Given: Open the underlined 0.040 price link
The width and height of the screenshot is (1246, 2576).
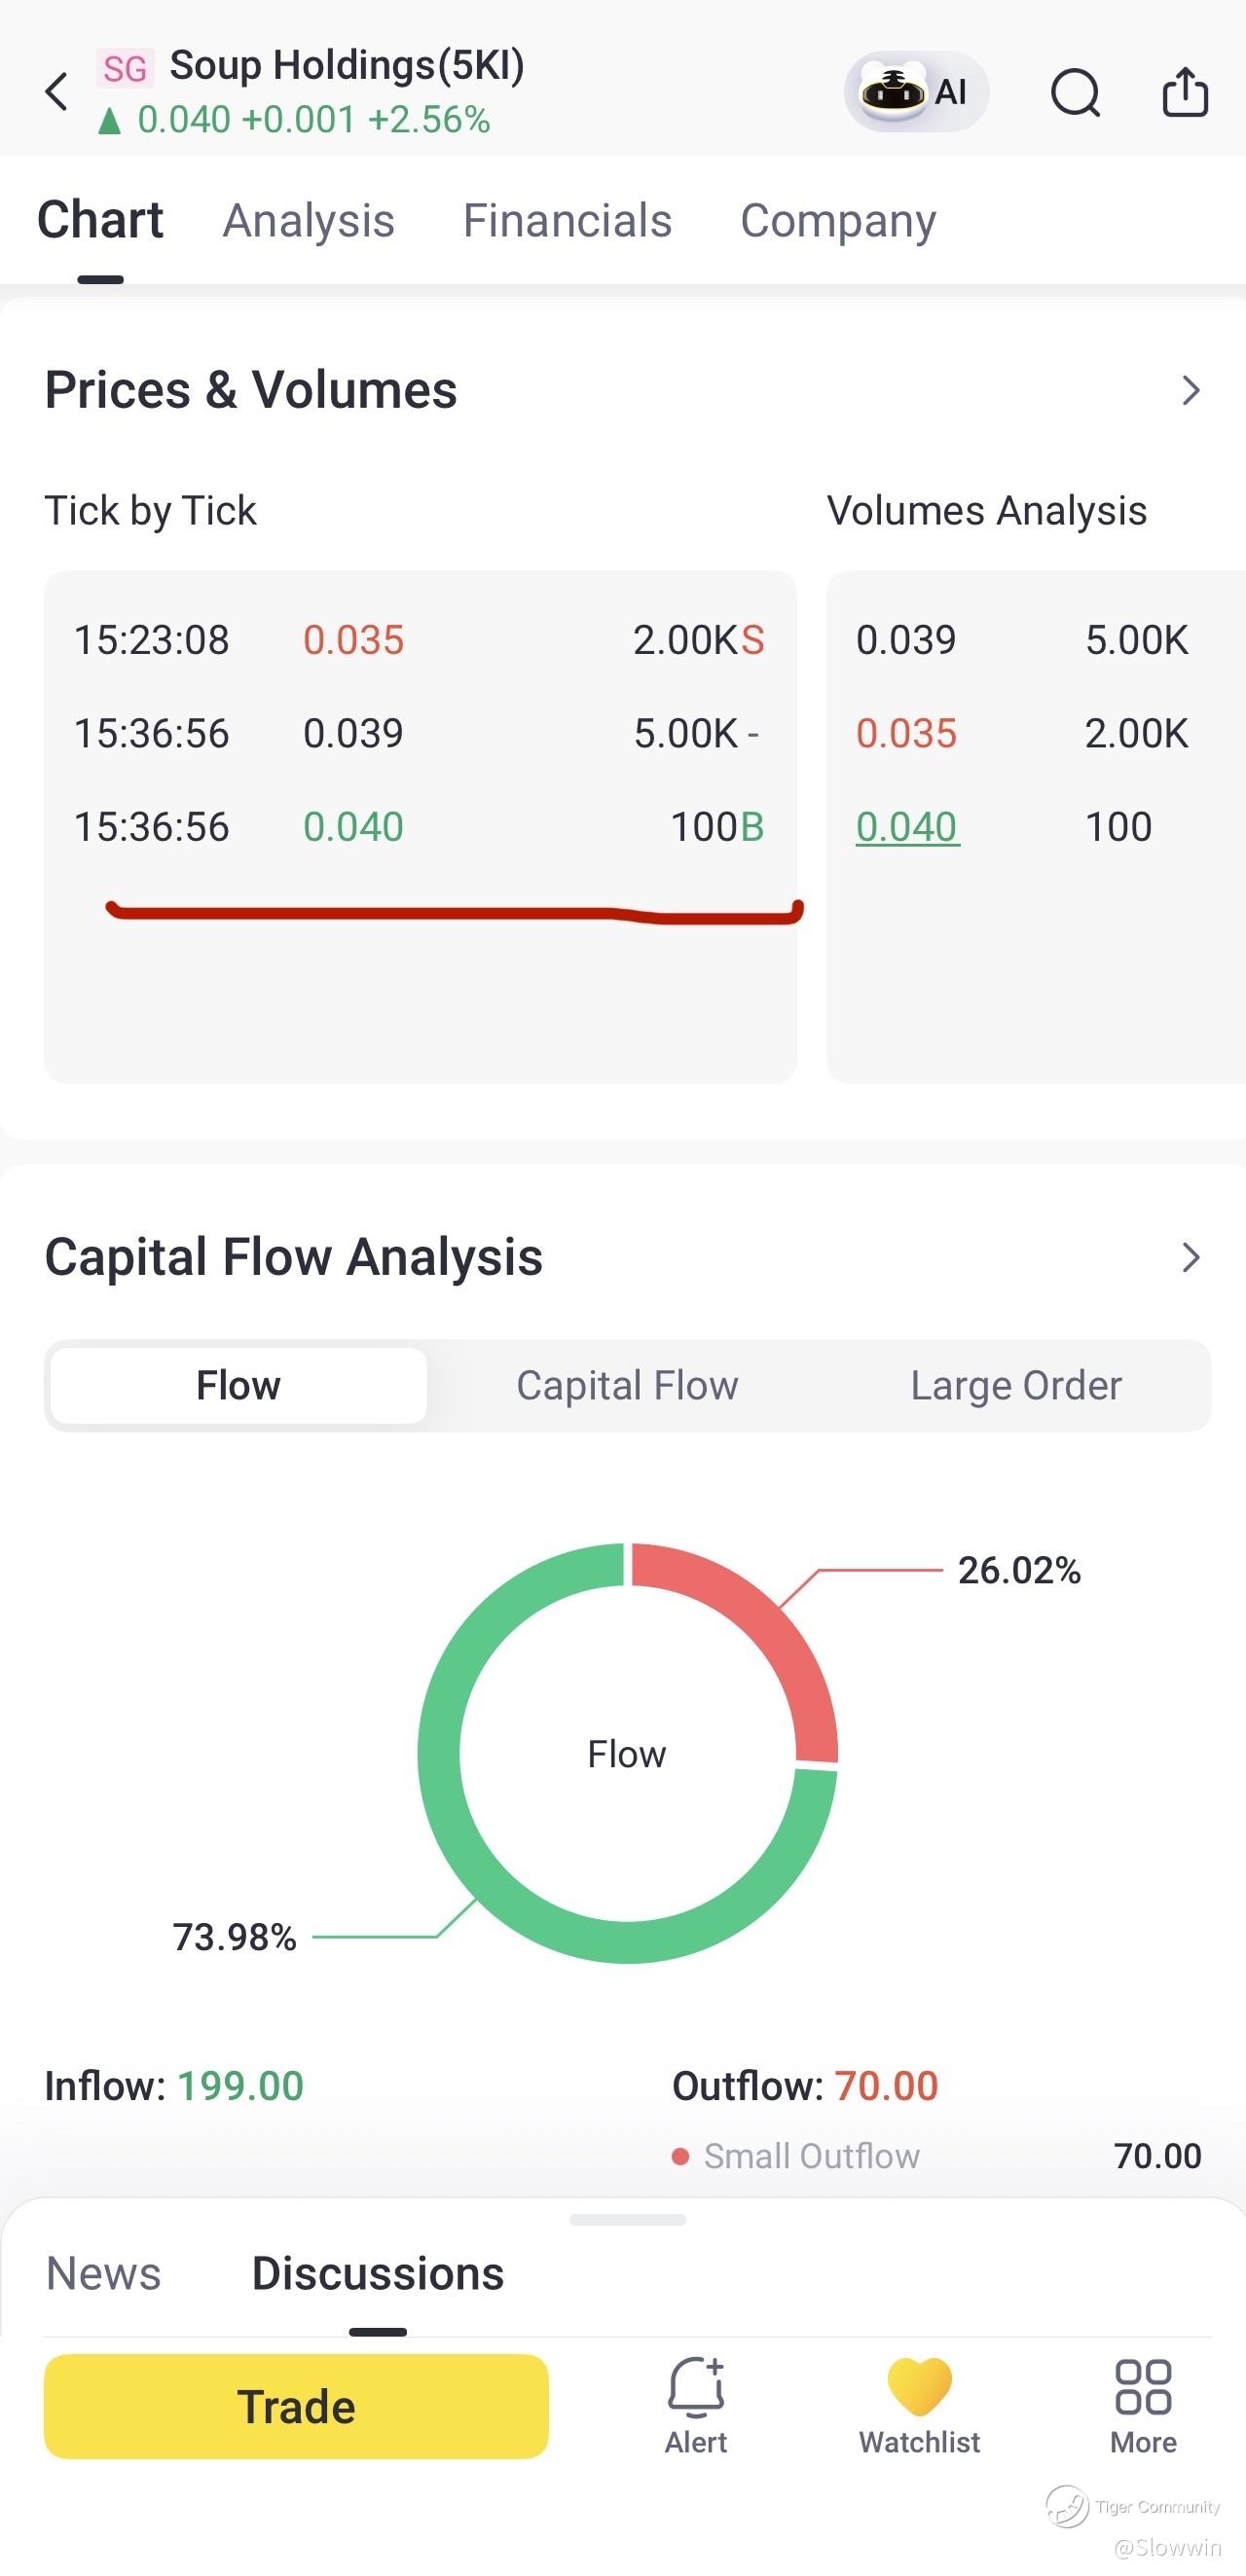Looking at the screenshot, I should coord(907,828).
